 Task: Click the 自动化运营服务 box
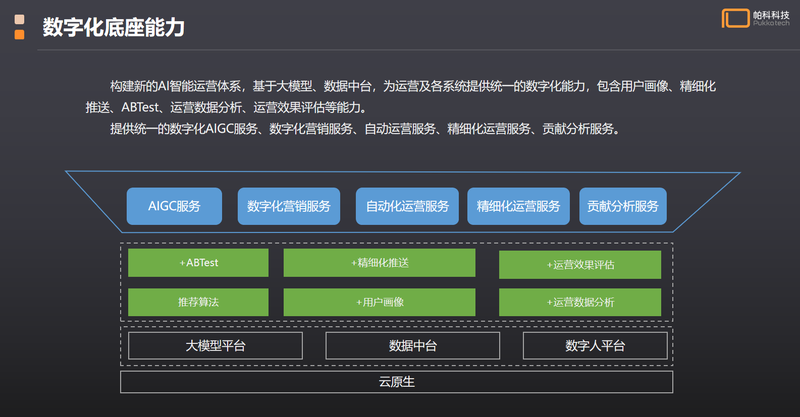(x=407, y=206)
